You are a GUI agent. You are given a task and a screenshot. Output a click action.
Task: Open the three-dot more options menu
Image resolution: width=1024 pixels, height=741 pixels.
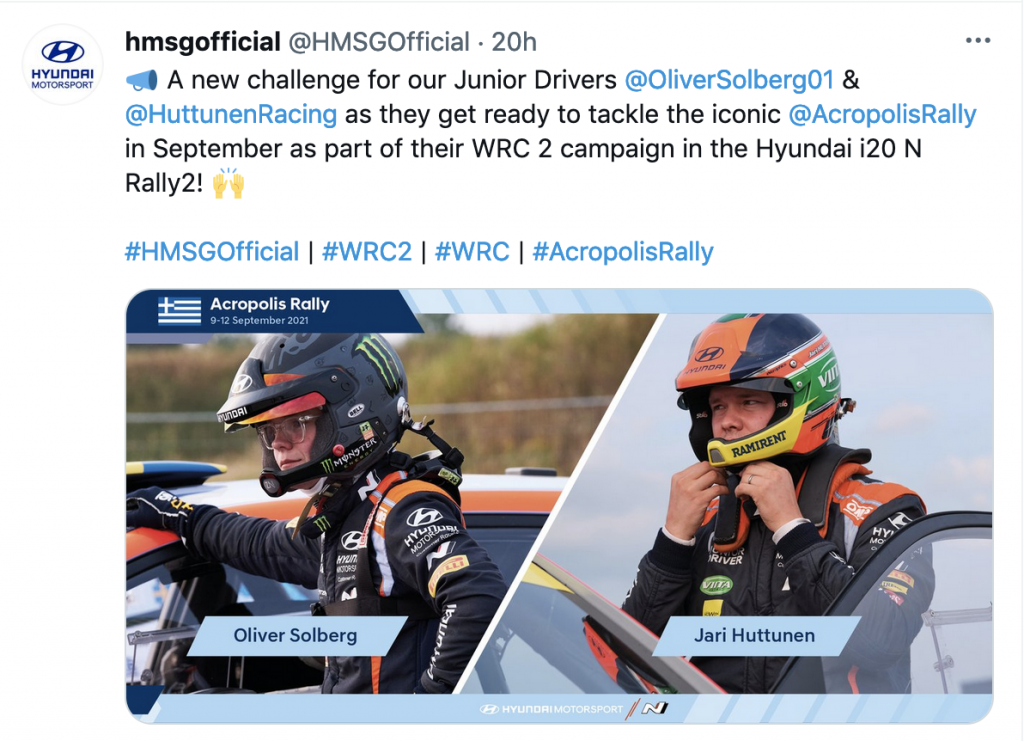pyautogui.click(x=978, y=40)
